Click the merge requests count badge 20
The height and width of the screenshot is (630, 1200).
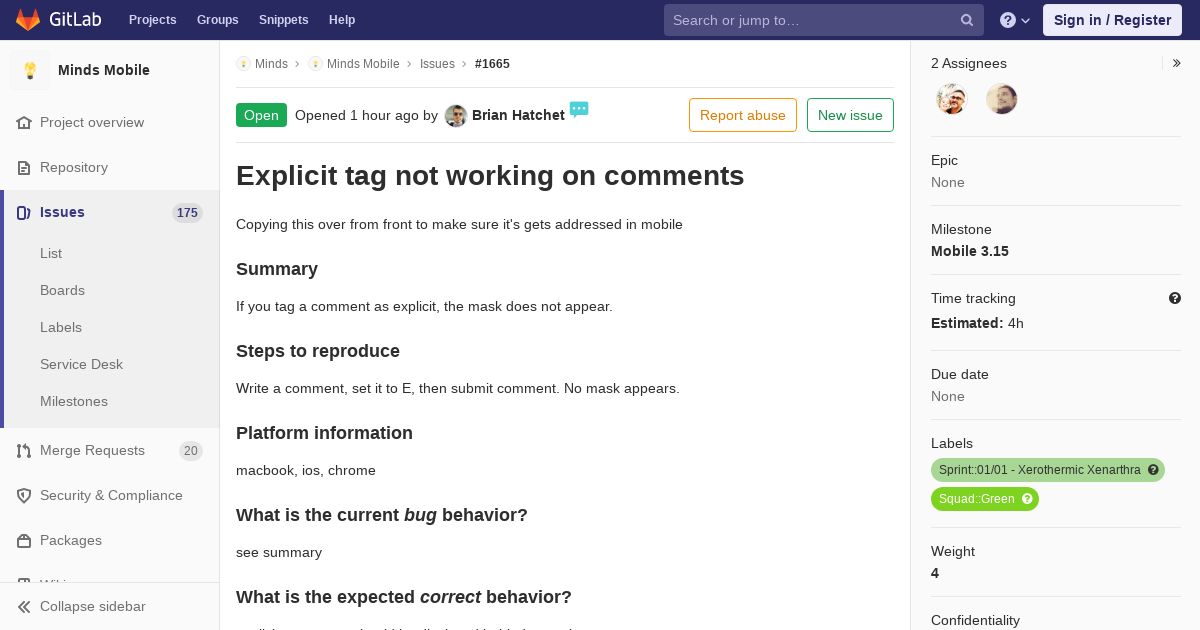[x=191, y=451]
